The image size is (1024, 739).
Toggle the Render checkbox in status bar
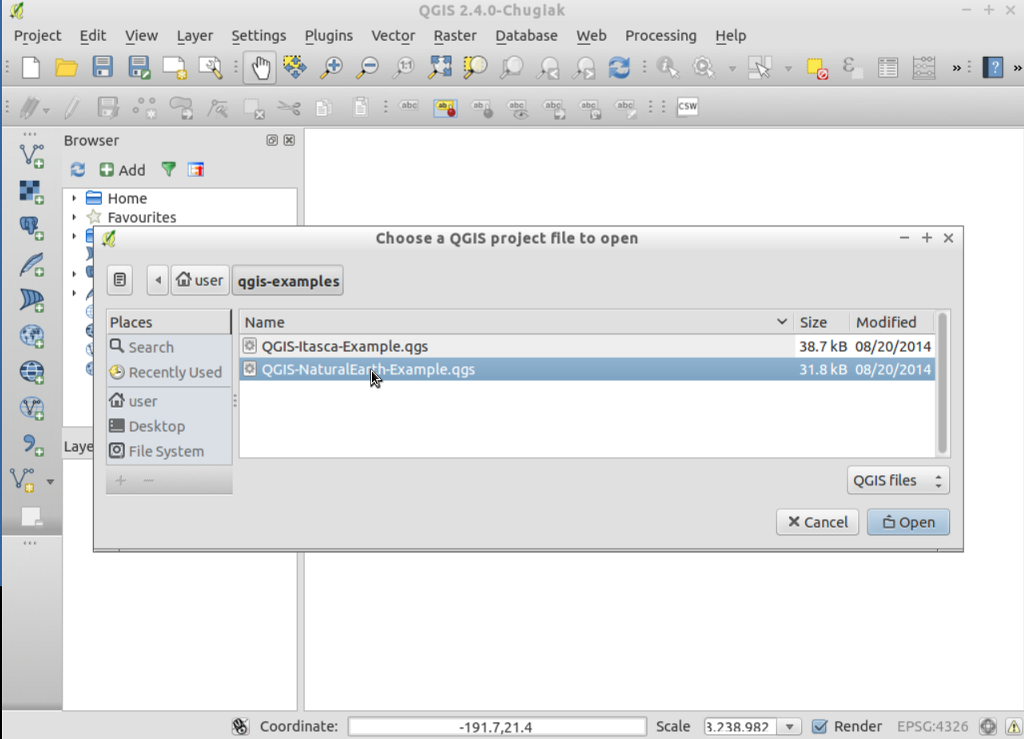[820, 727]
